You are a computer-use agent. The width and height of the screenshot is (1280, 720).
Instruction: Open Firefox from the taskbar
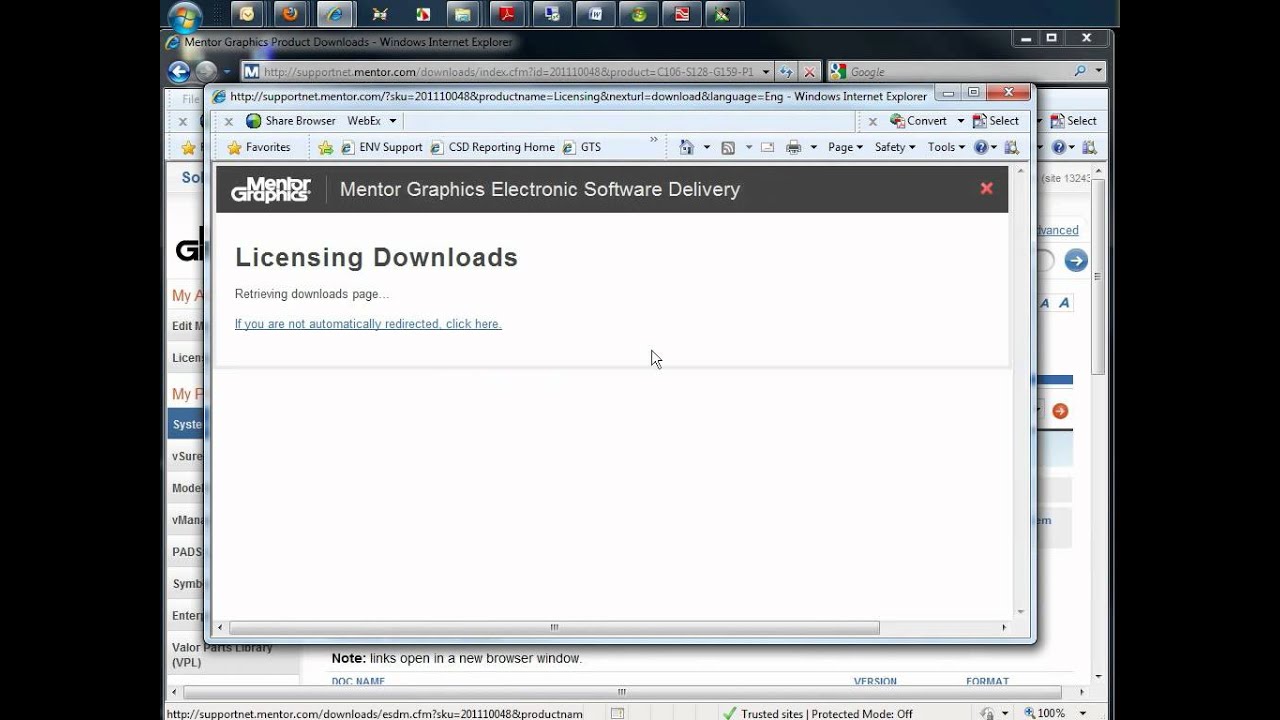[290, 14]
